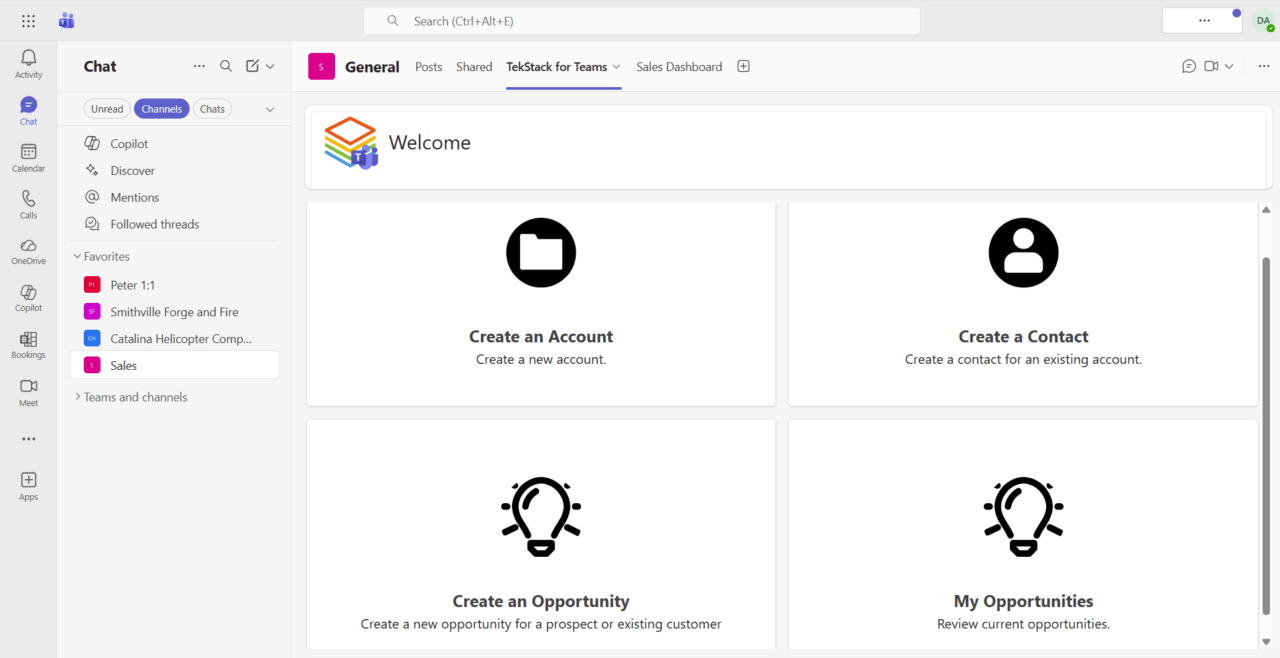Open the Activity feed in sidebar
1280x658 pixels.
(x=28, y=64)
